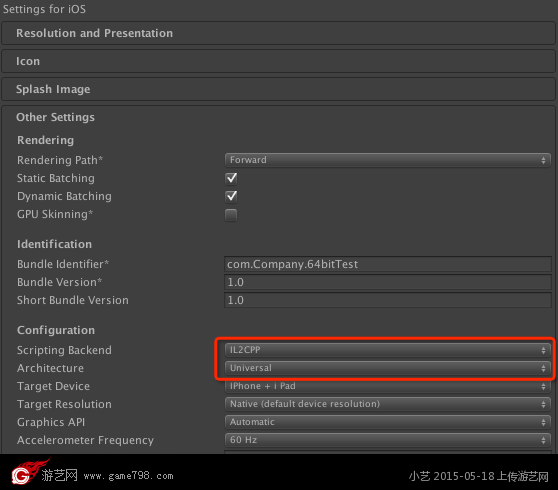Viewport: 558px width, 490px height.
Task: Expand the Icon section
Action: tap(278, 61)
